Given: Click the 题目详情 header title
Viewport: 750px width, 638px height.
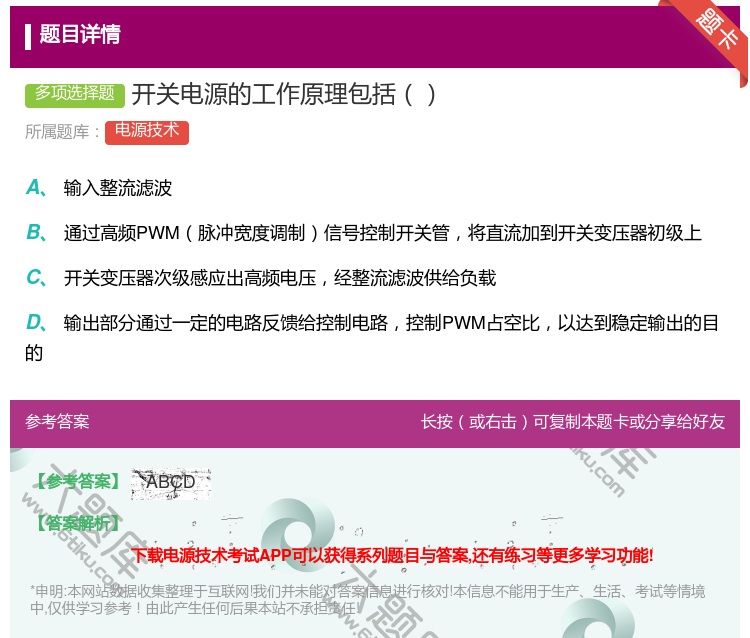Looking at the screenshot, I should click(x=79, y=34).
